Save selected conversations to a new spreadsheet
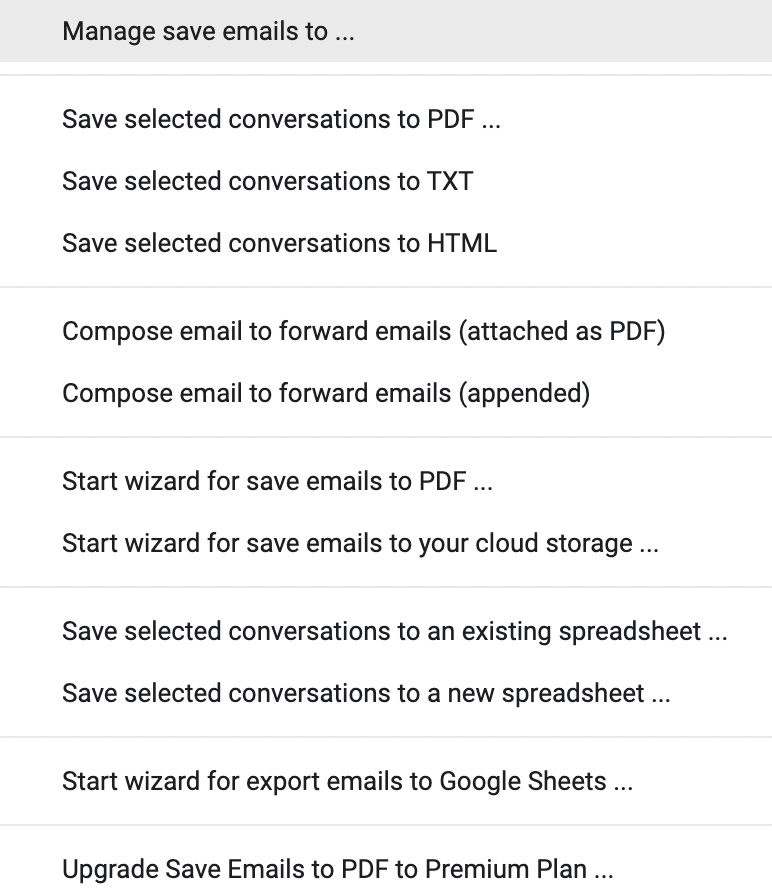The height and width of the screenshot is (896, 772). click(366, 693)
